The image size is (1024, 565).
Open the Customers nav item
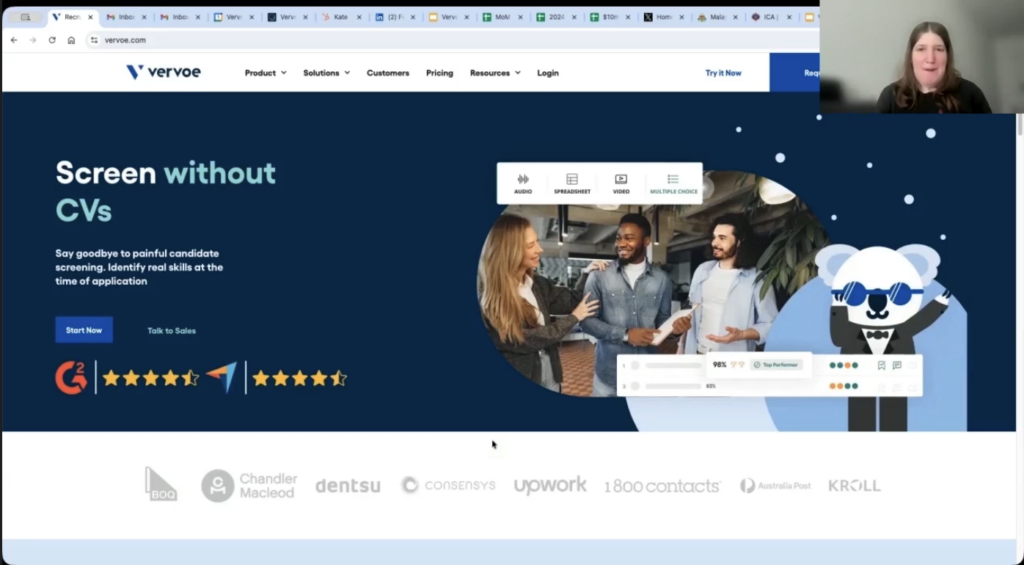coord(388,73)
